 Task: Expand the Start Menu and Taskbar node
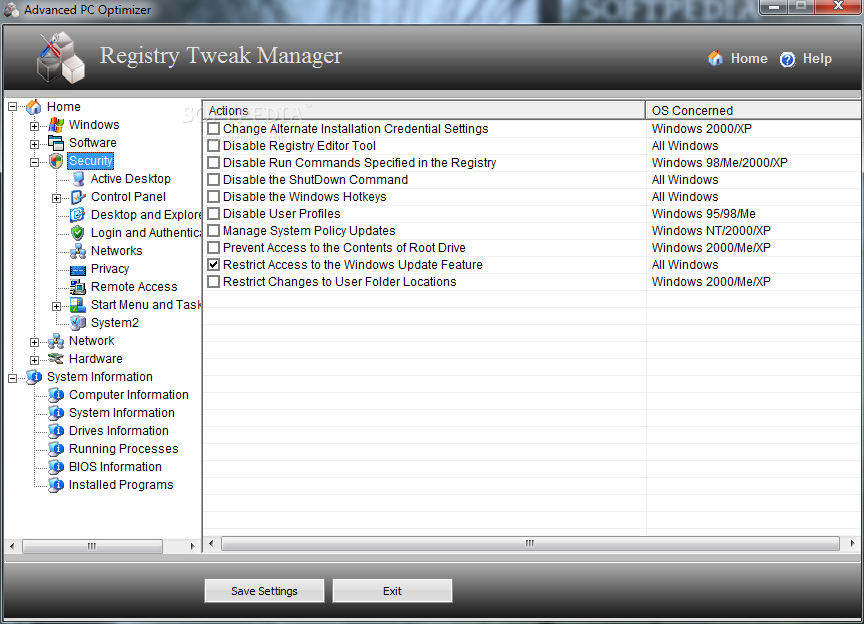tap(56, 306)
